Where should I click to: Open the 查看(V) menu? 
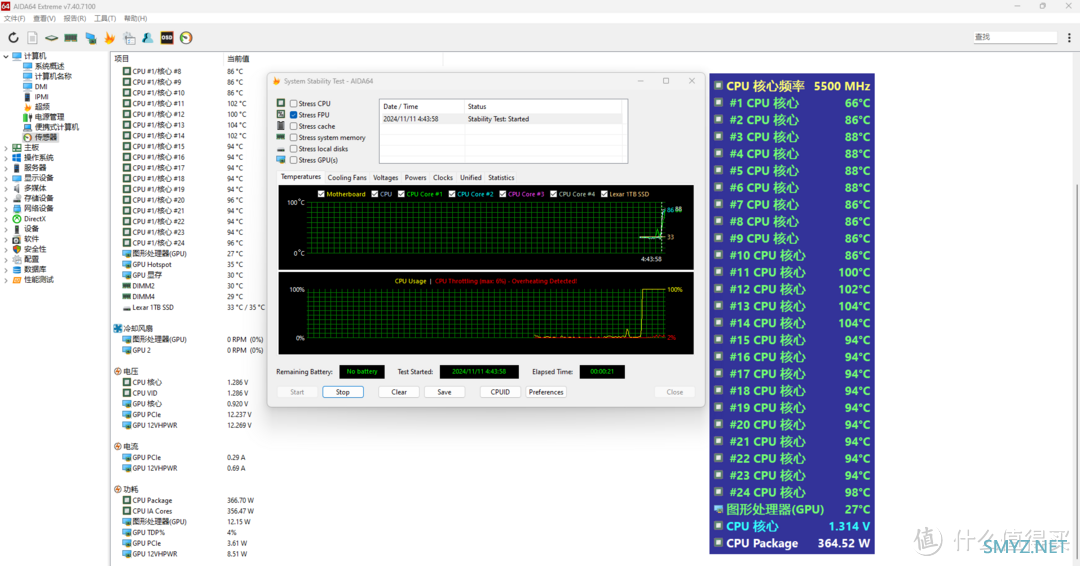click(x=45, y=19)
